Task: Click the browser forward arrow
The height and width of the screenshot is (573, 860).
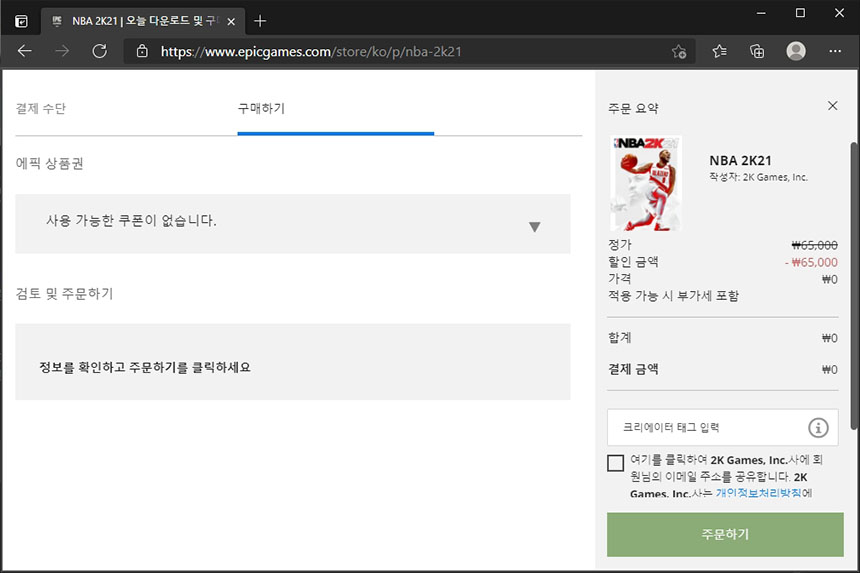Action: tap(62, 51)
